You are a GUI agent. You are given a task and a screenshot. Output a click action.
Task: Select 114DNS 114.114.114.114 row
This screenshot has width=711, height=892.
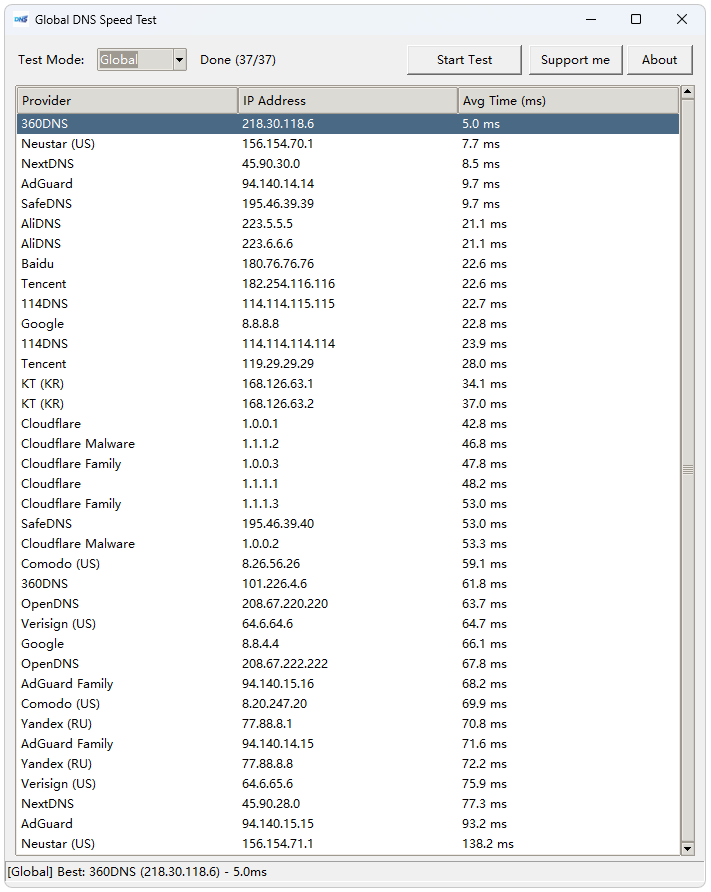coord(348,344)
